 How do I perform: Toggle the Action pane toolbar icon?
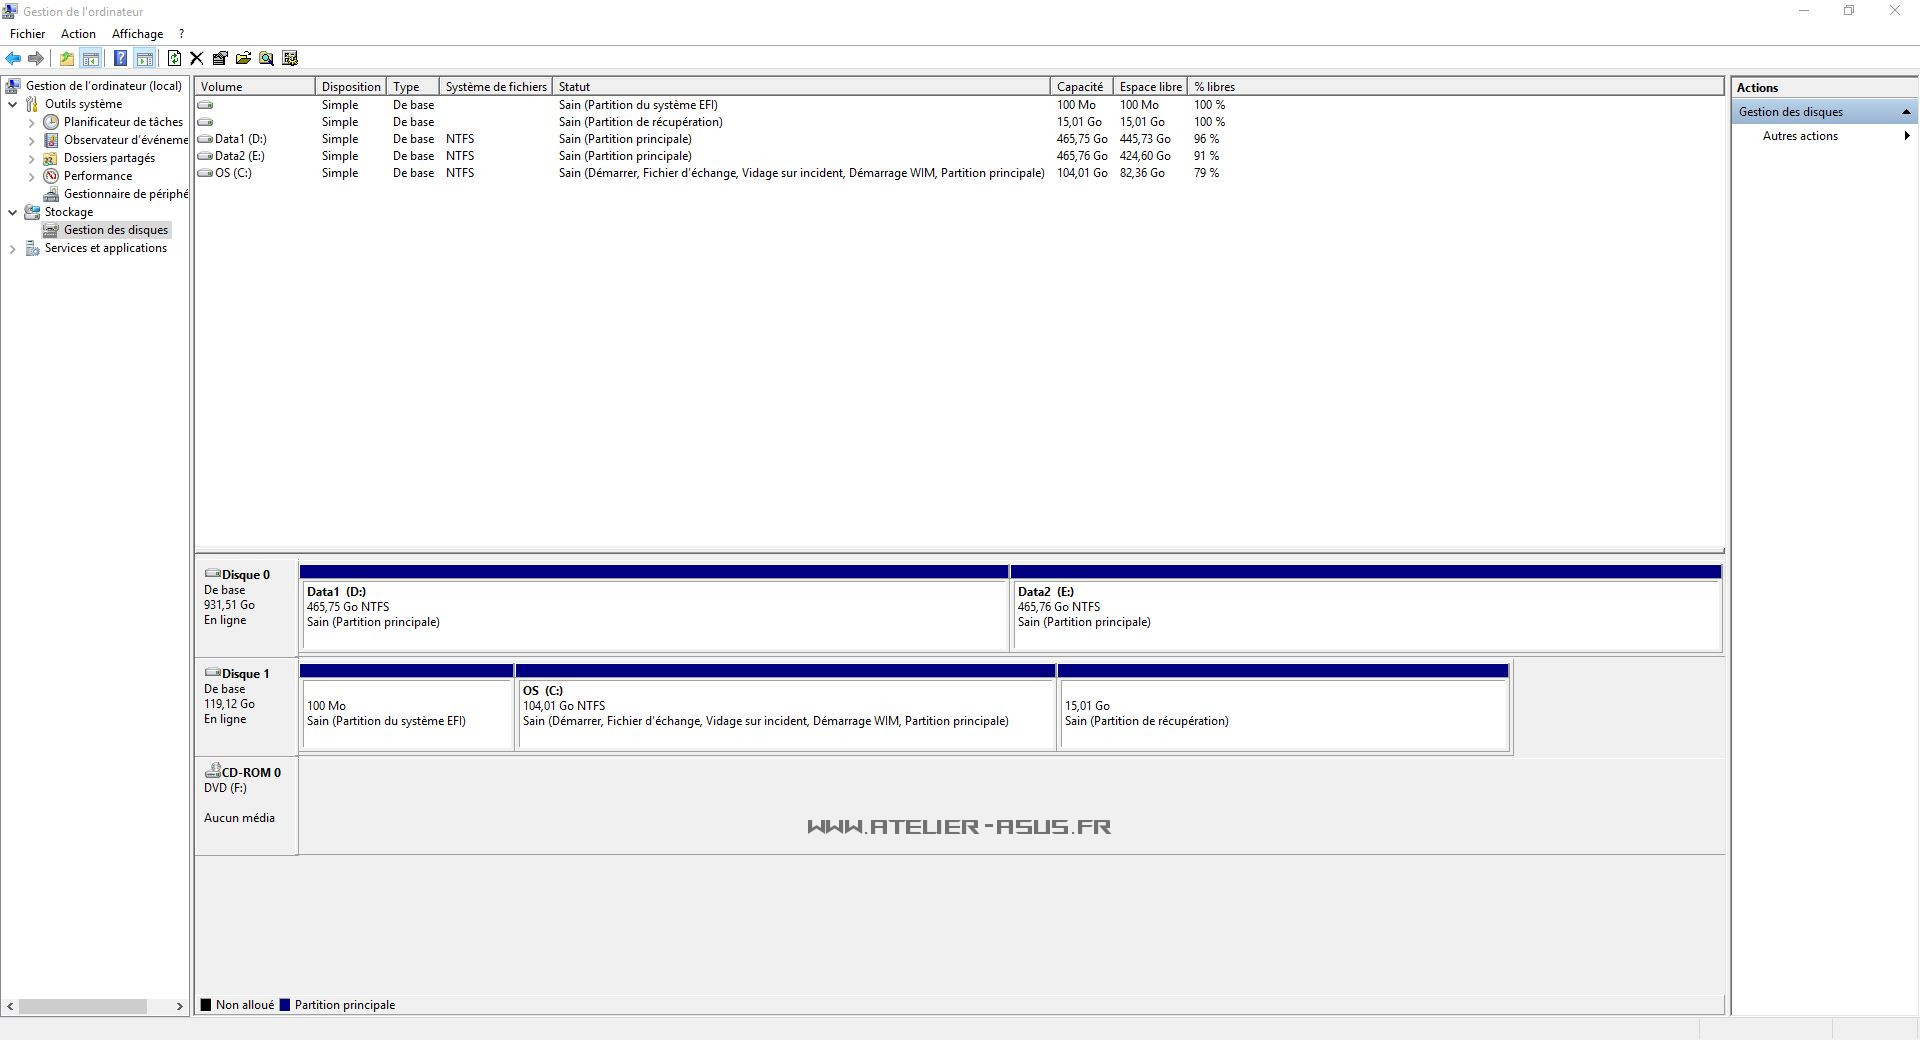tap(144, 58)
